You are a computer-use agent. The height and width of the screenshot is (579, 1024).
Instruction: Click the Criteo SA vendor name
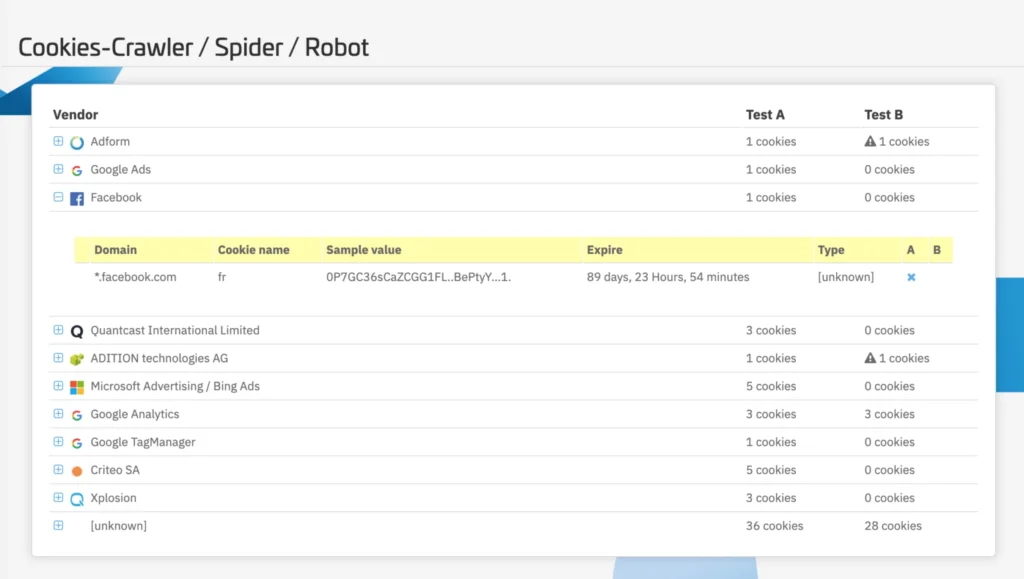pos(115,470)
